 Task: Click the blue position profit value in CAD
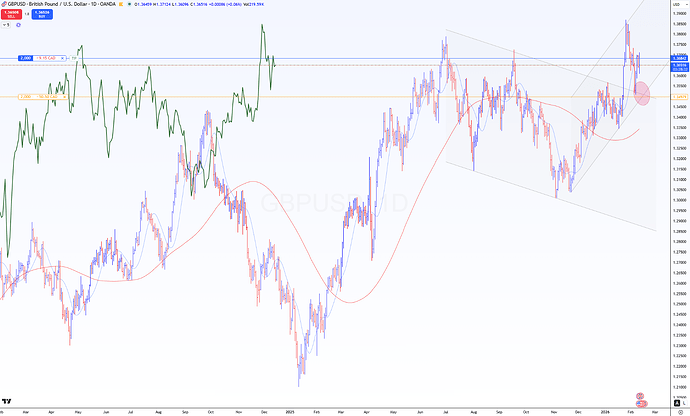click(x=46, y=58)
